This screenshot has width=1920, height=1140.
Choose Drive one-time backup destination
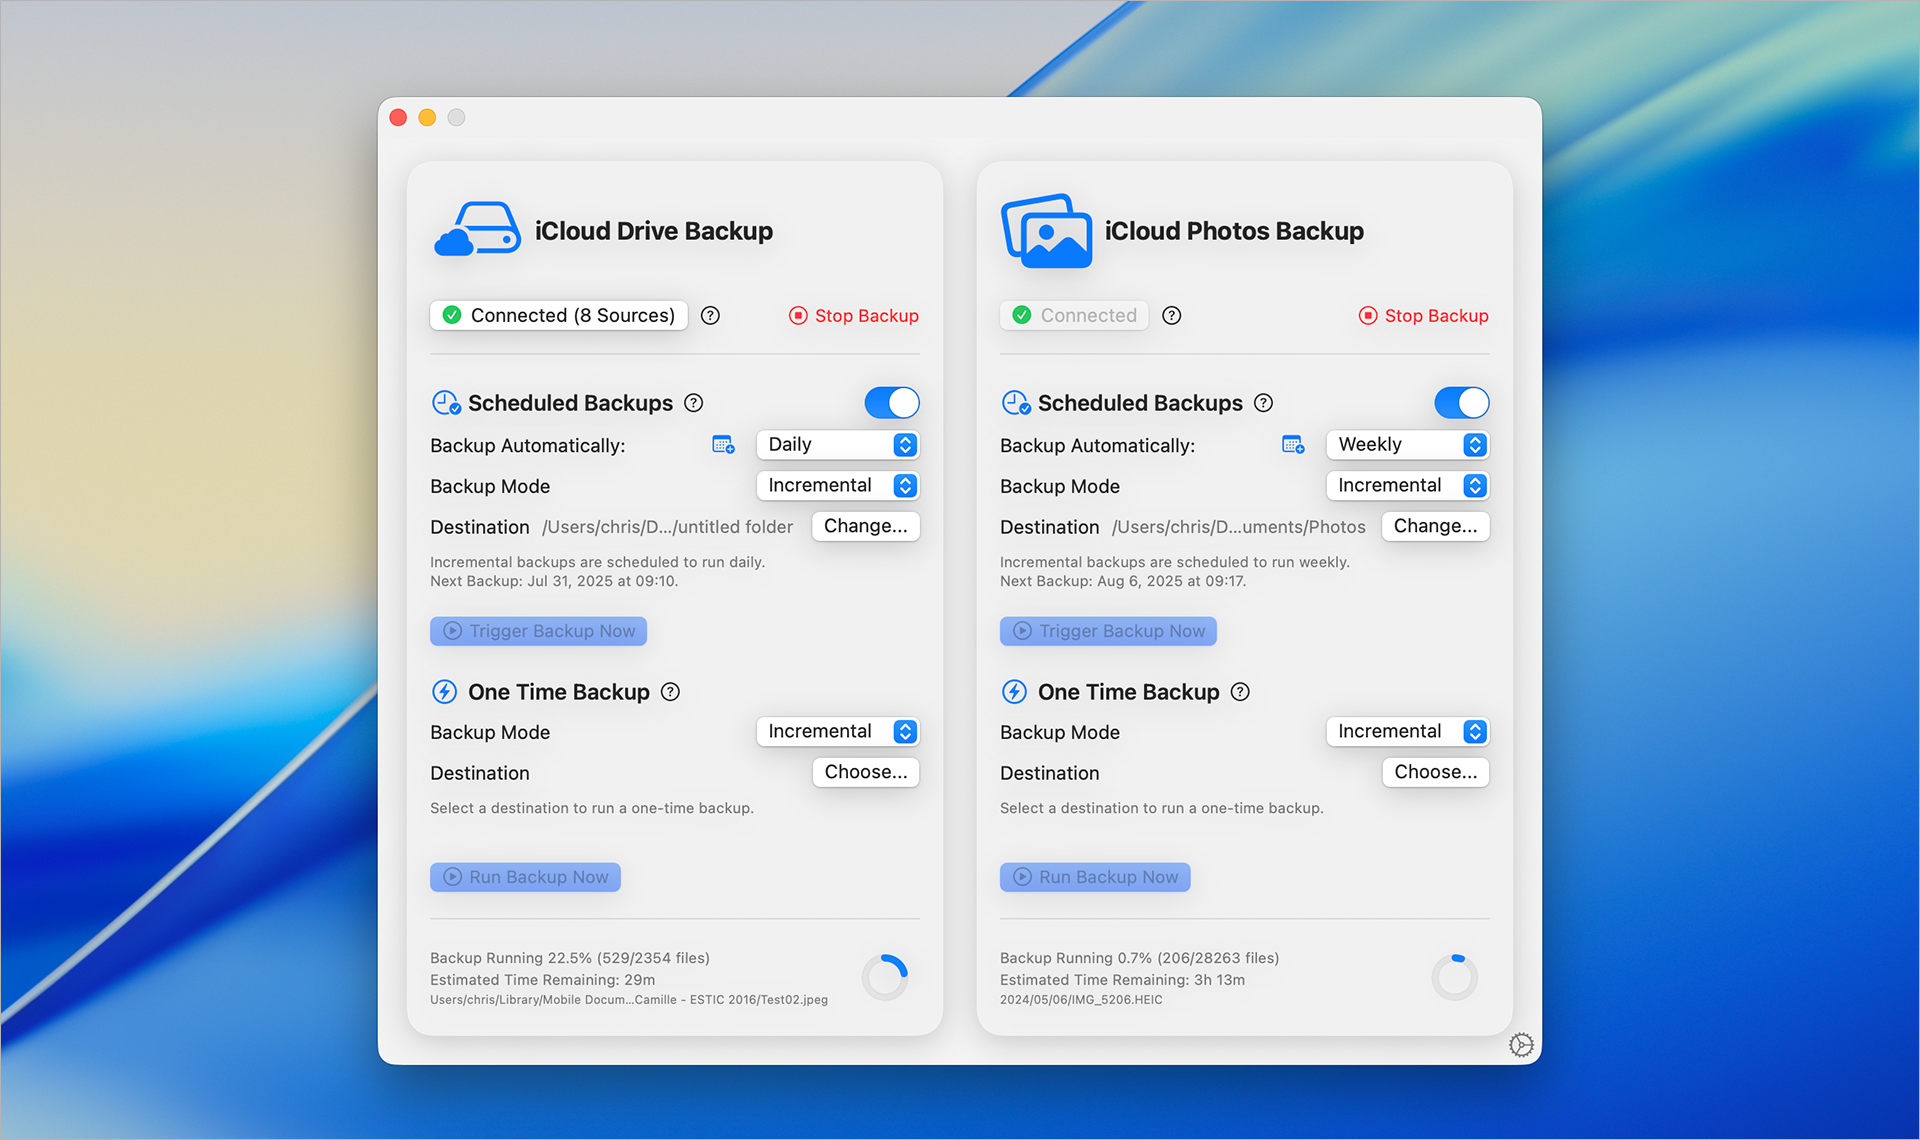pos(866,772)
